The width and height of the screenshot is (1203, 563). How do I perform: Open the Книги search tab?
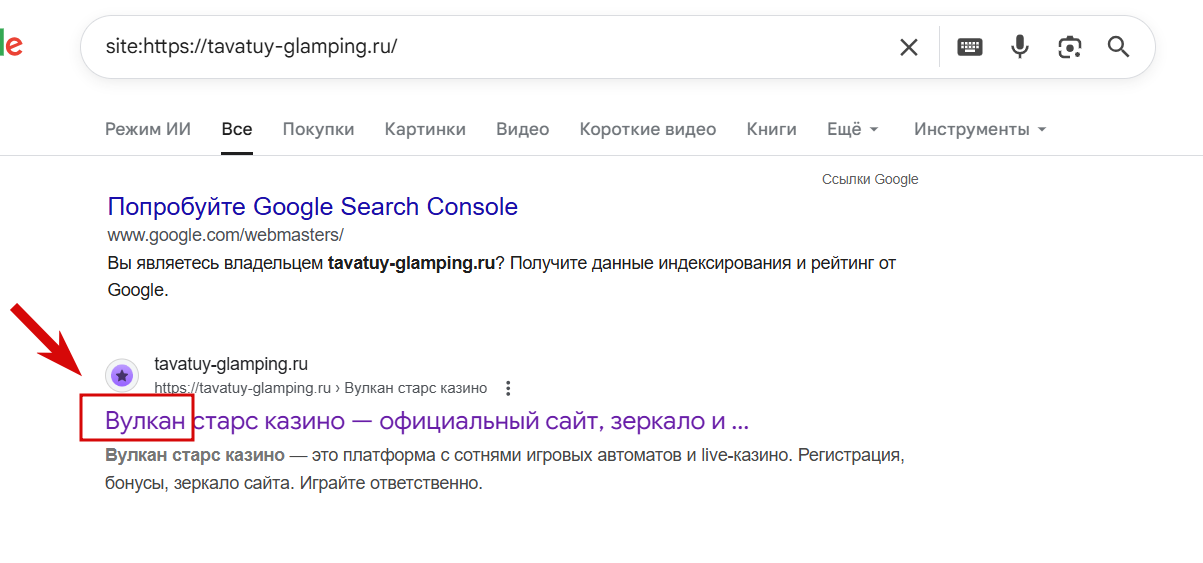771,129
